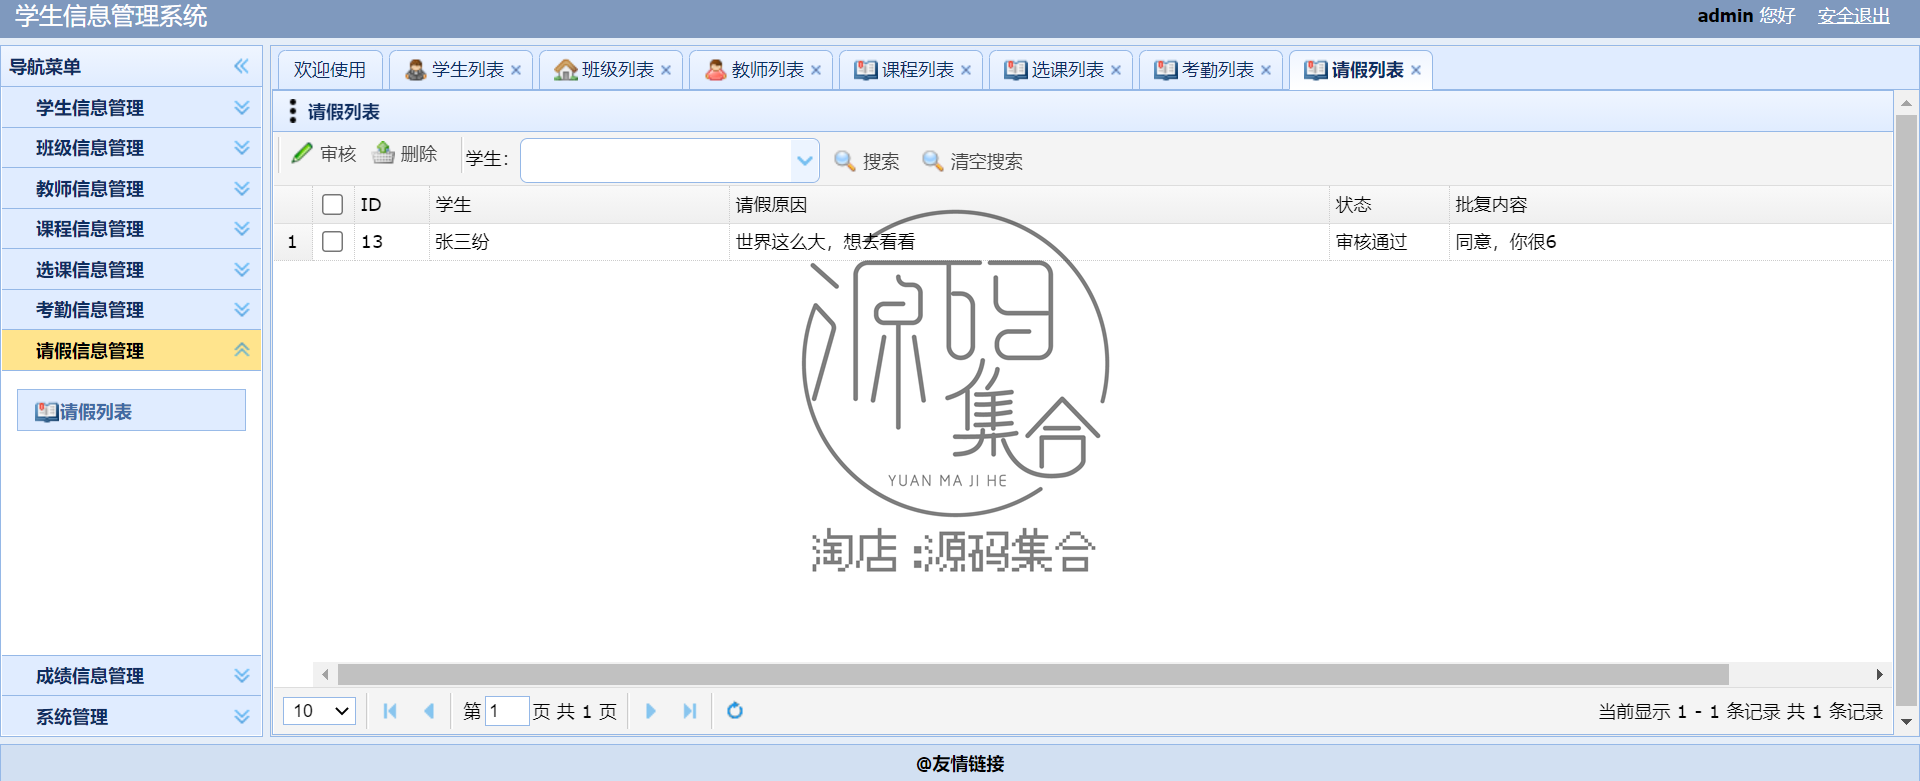Click the horizontal scrollbar left arrow
The height and width of the screenshot is (781, 1920).
325,675
